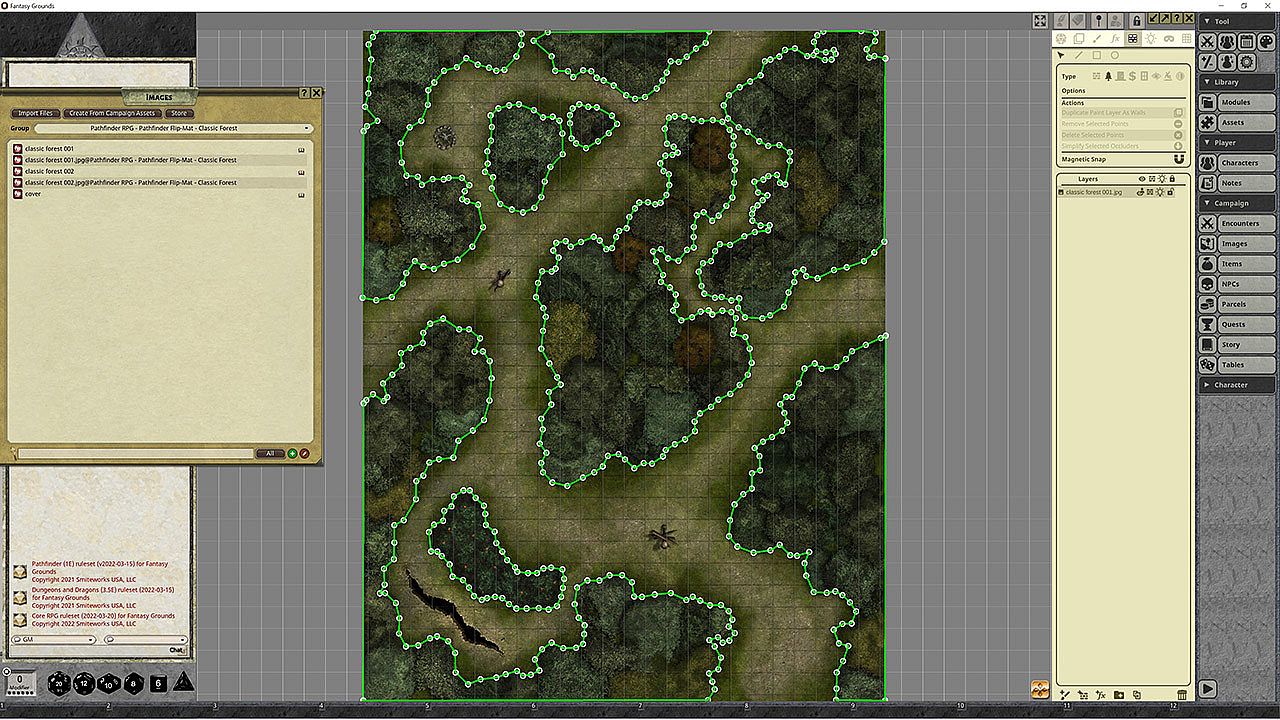
Task: Open the Combat Tracker crossed-swords tool
Action: tap(1208, 42)
